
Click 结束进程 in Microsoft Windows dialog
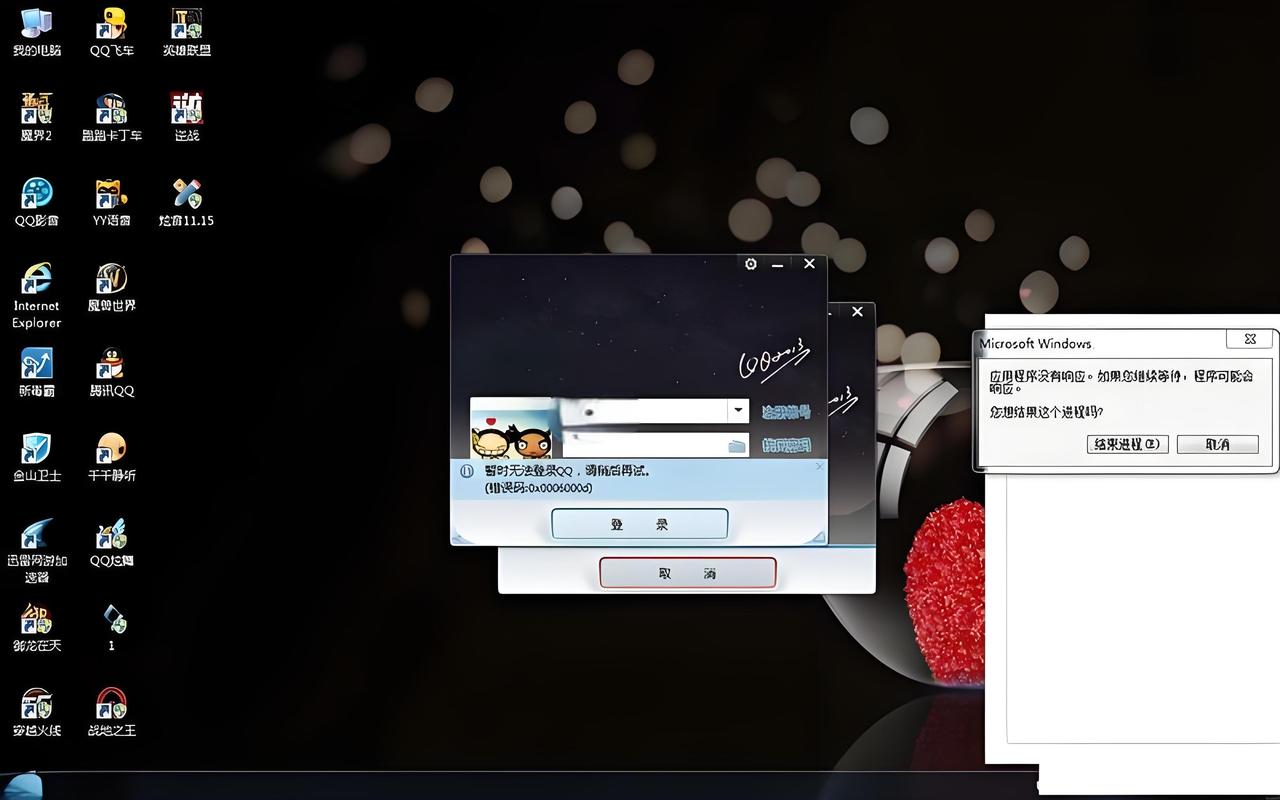pyautogui.click(x=1127, y=444)
